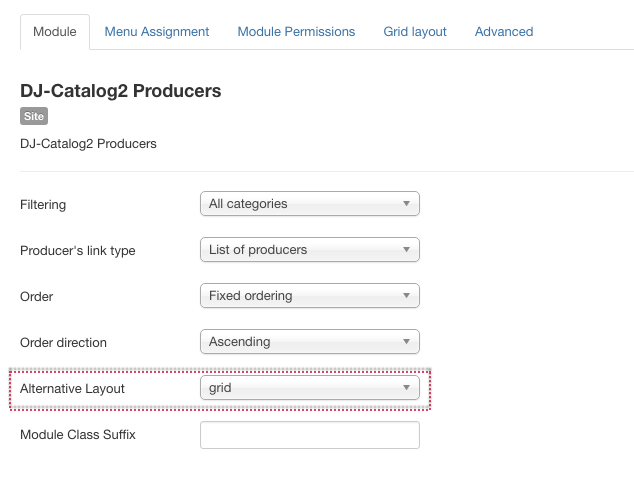Expand the Order direction dropdown showing Ascending

pyautogui.click(x=310, y=342)
